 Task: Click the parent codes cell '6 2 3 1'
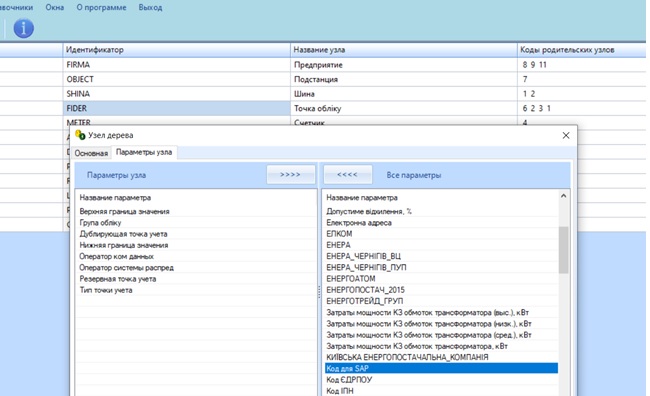[x=582, y=108]
